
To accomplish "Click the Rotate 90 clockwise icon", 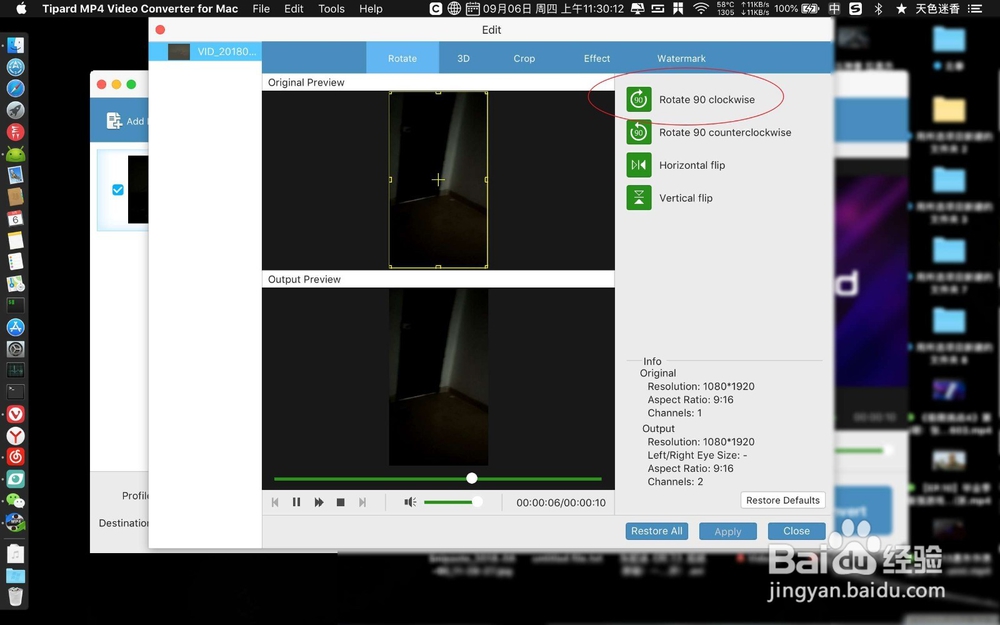I will (x=638, y=99).
